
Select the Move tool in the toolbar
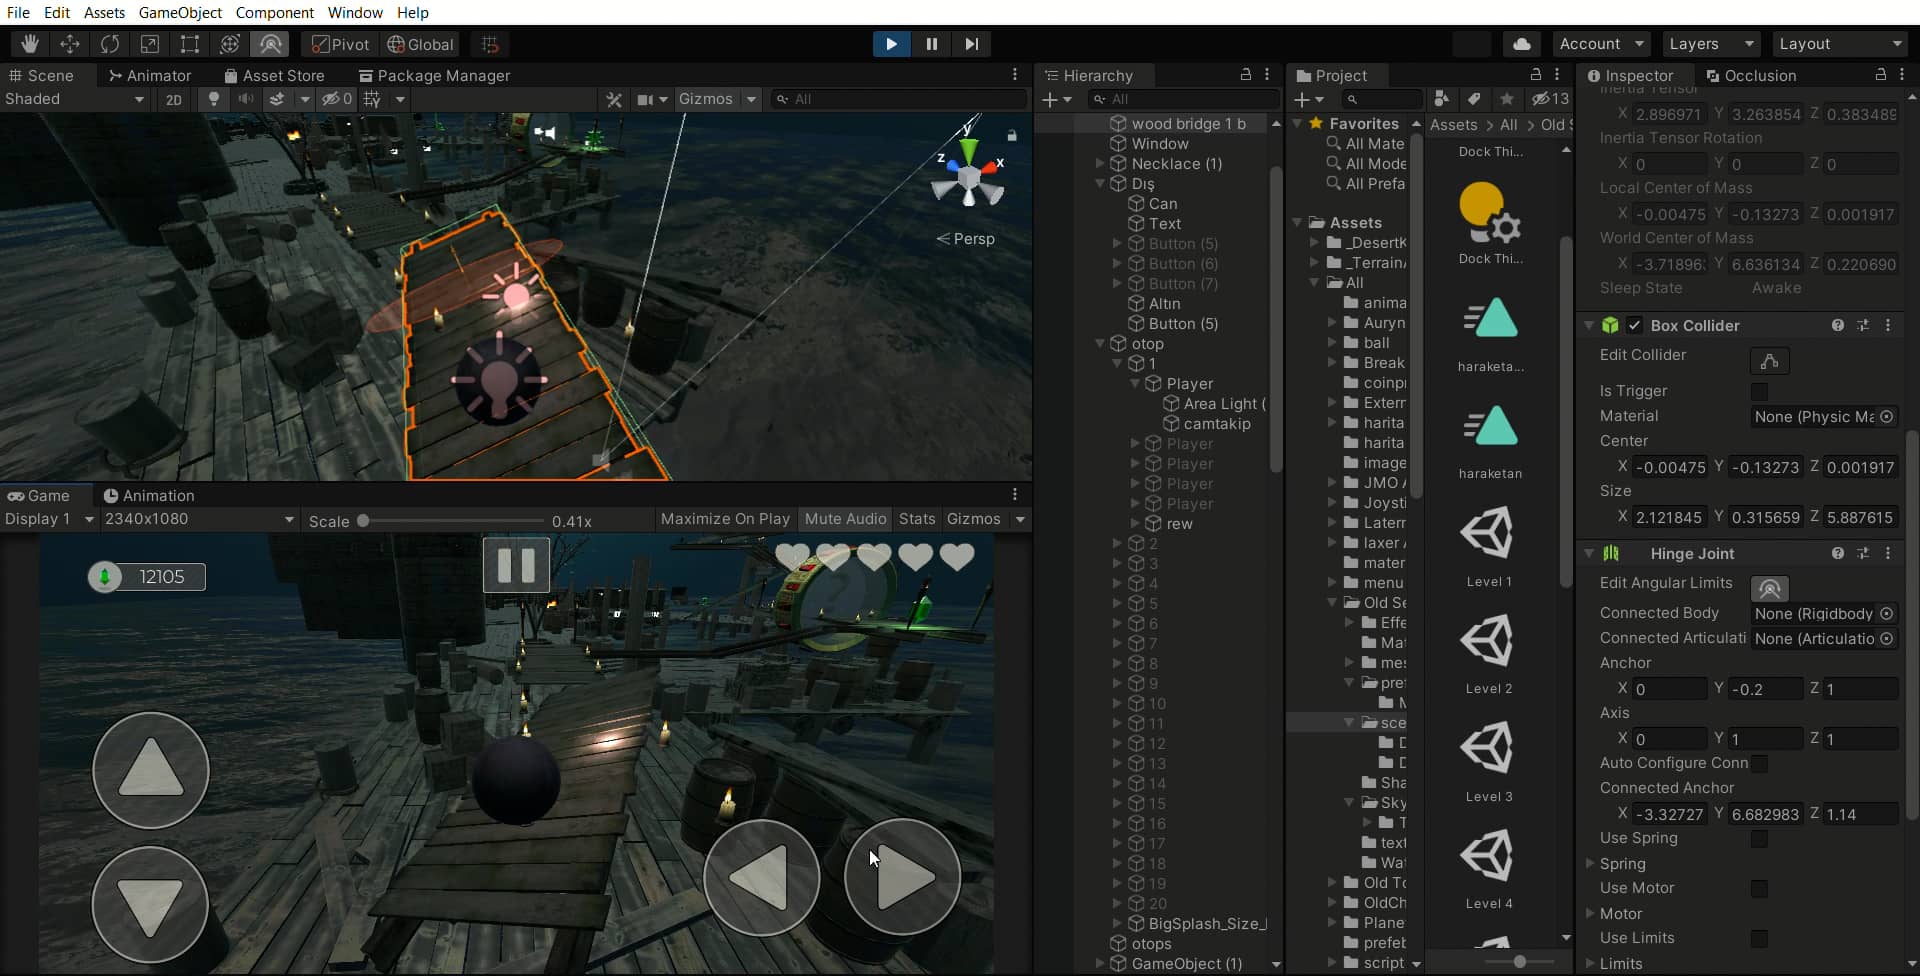tap(70, 44)
